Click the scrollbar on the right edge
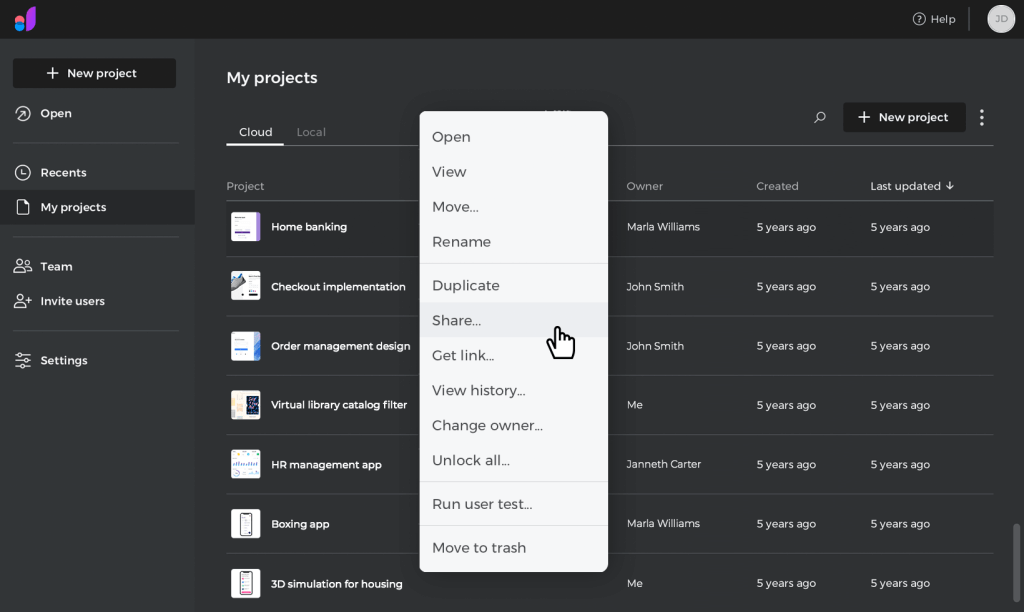This screenshot has height=612, width=1024. tap(1015, 560)
